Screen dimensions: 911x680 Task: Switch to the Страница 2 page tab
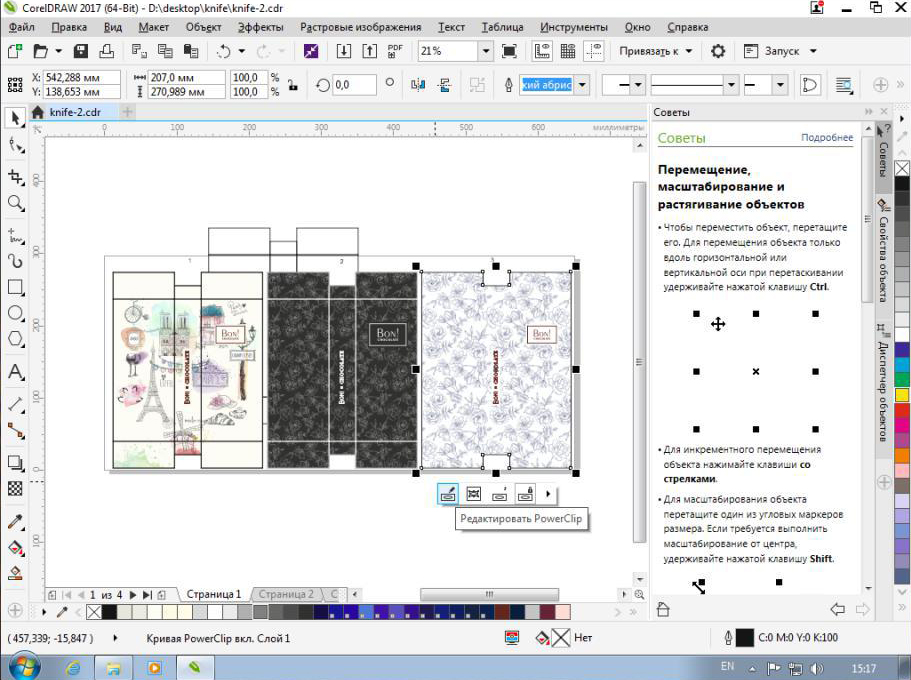(286, 594)
